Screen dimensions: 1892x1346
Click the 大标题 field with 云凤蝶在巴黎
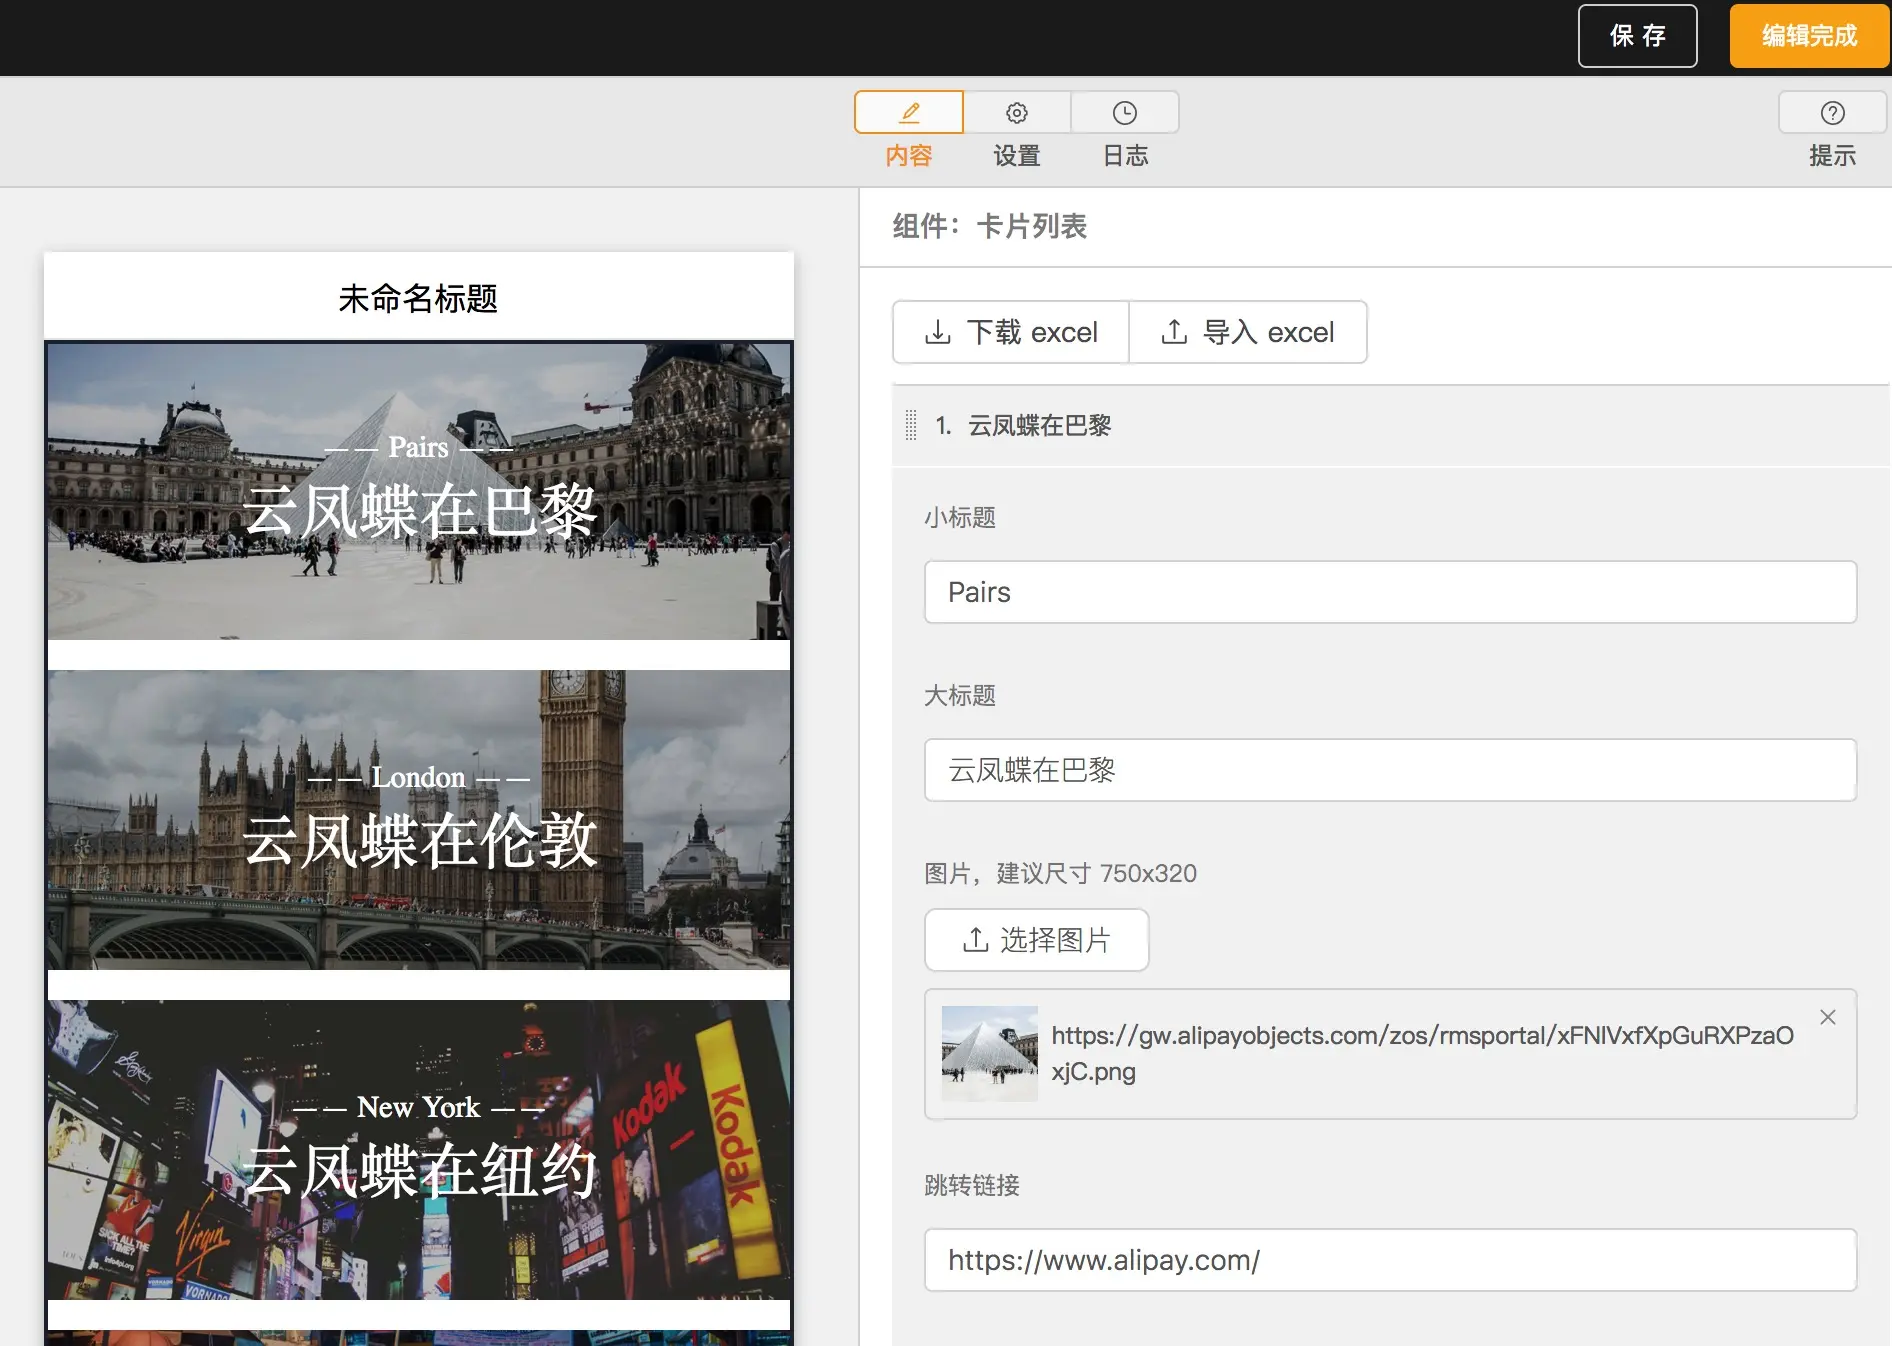point(1390,770)
